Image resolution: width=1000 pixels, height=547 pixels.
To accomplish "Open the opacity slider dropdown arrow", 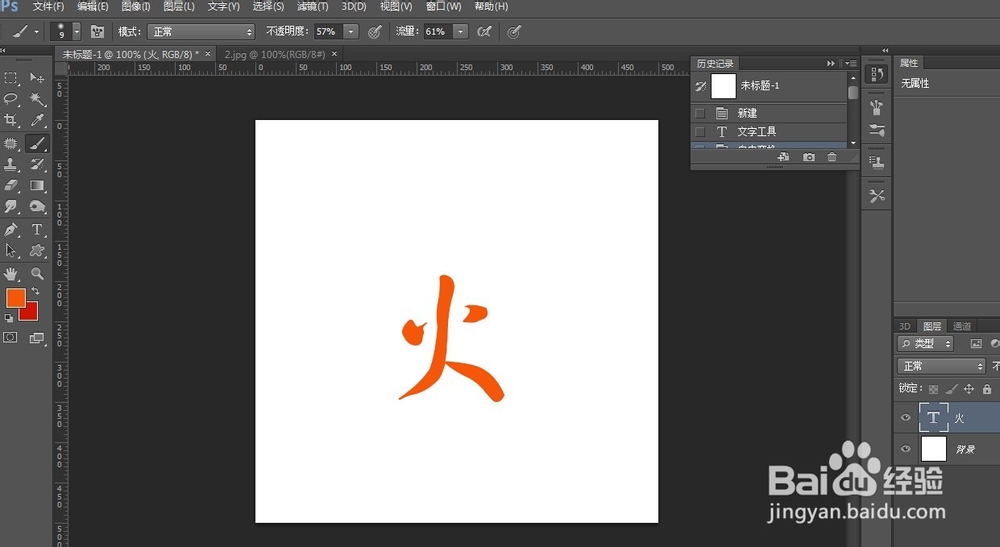I will point(351,31).
